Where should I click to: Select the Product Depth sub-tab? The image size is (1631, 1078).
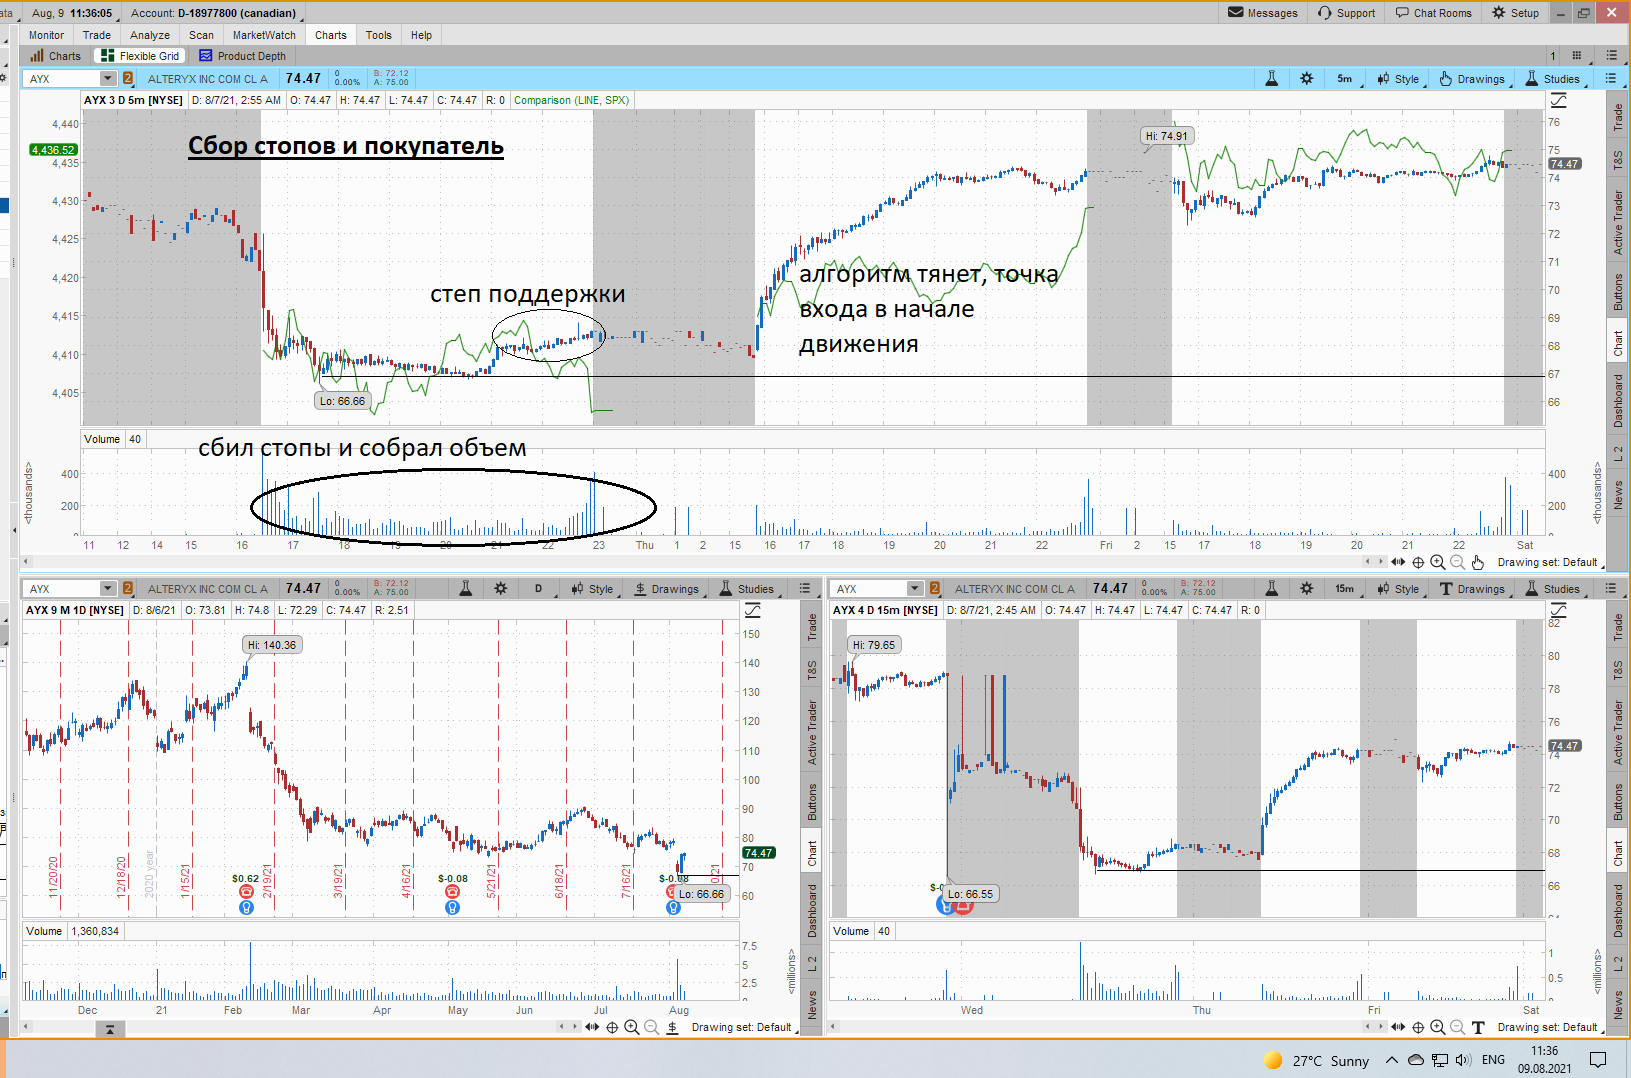point(243,56)
